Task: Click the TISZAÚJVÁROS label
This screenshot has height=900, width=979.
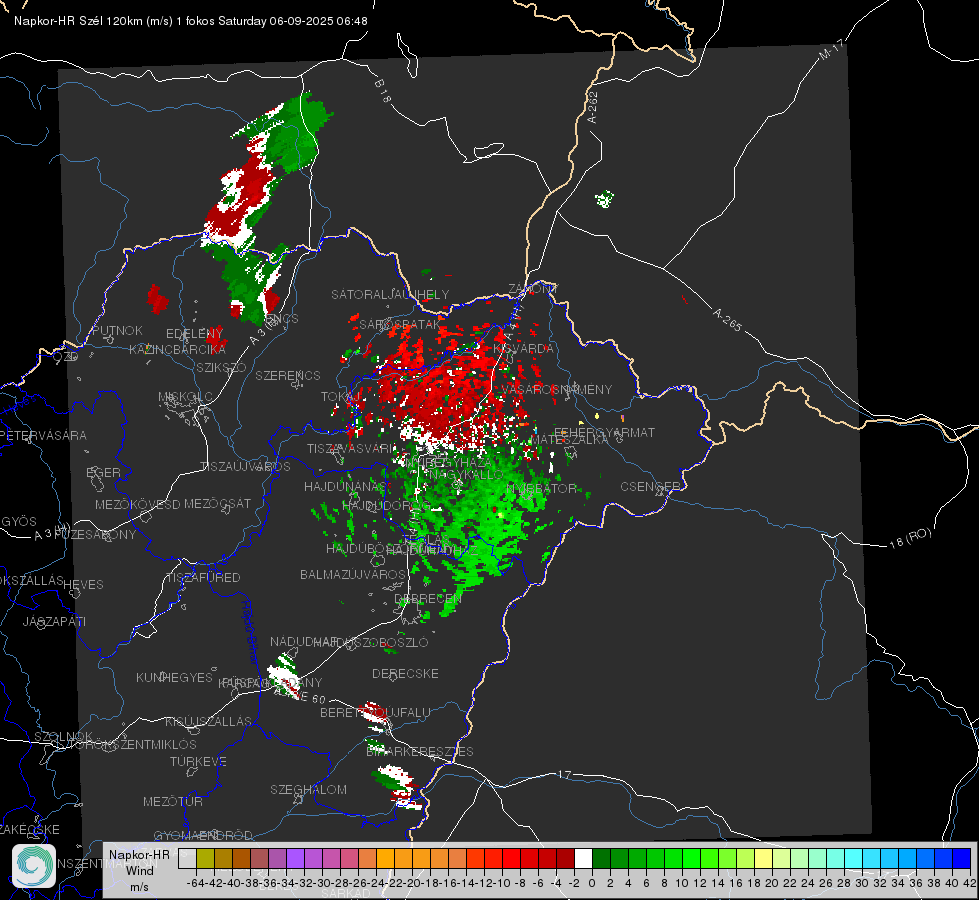Action: pyautogui.click(x=245, y=466)
